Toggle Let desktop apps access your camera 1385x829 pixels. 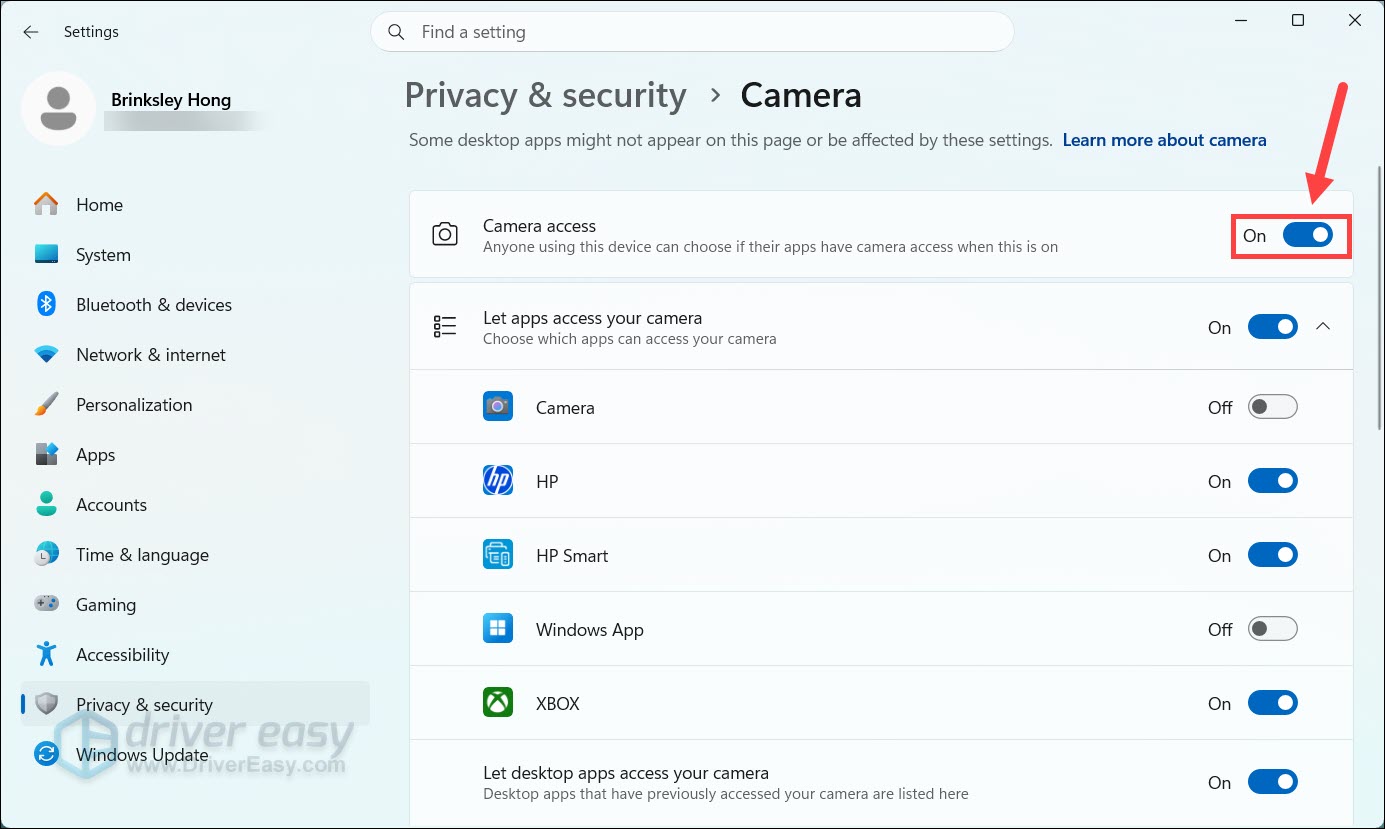[x=1273, y=782]
